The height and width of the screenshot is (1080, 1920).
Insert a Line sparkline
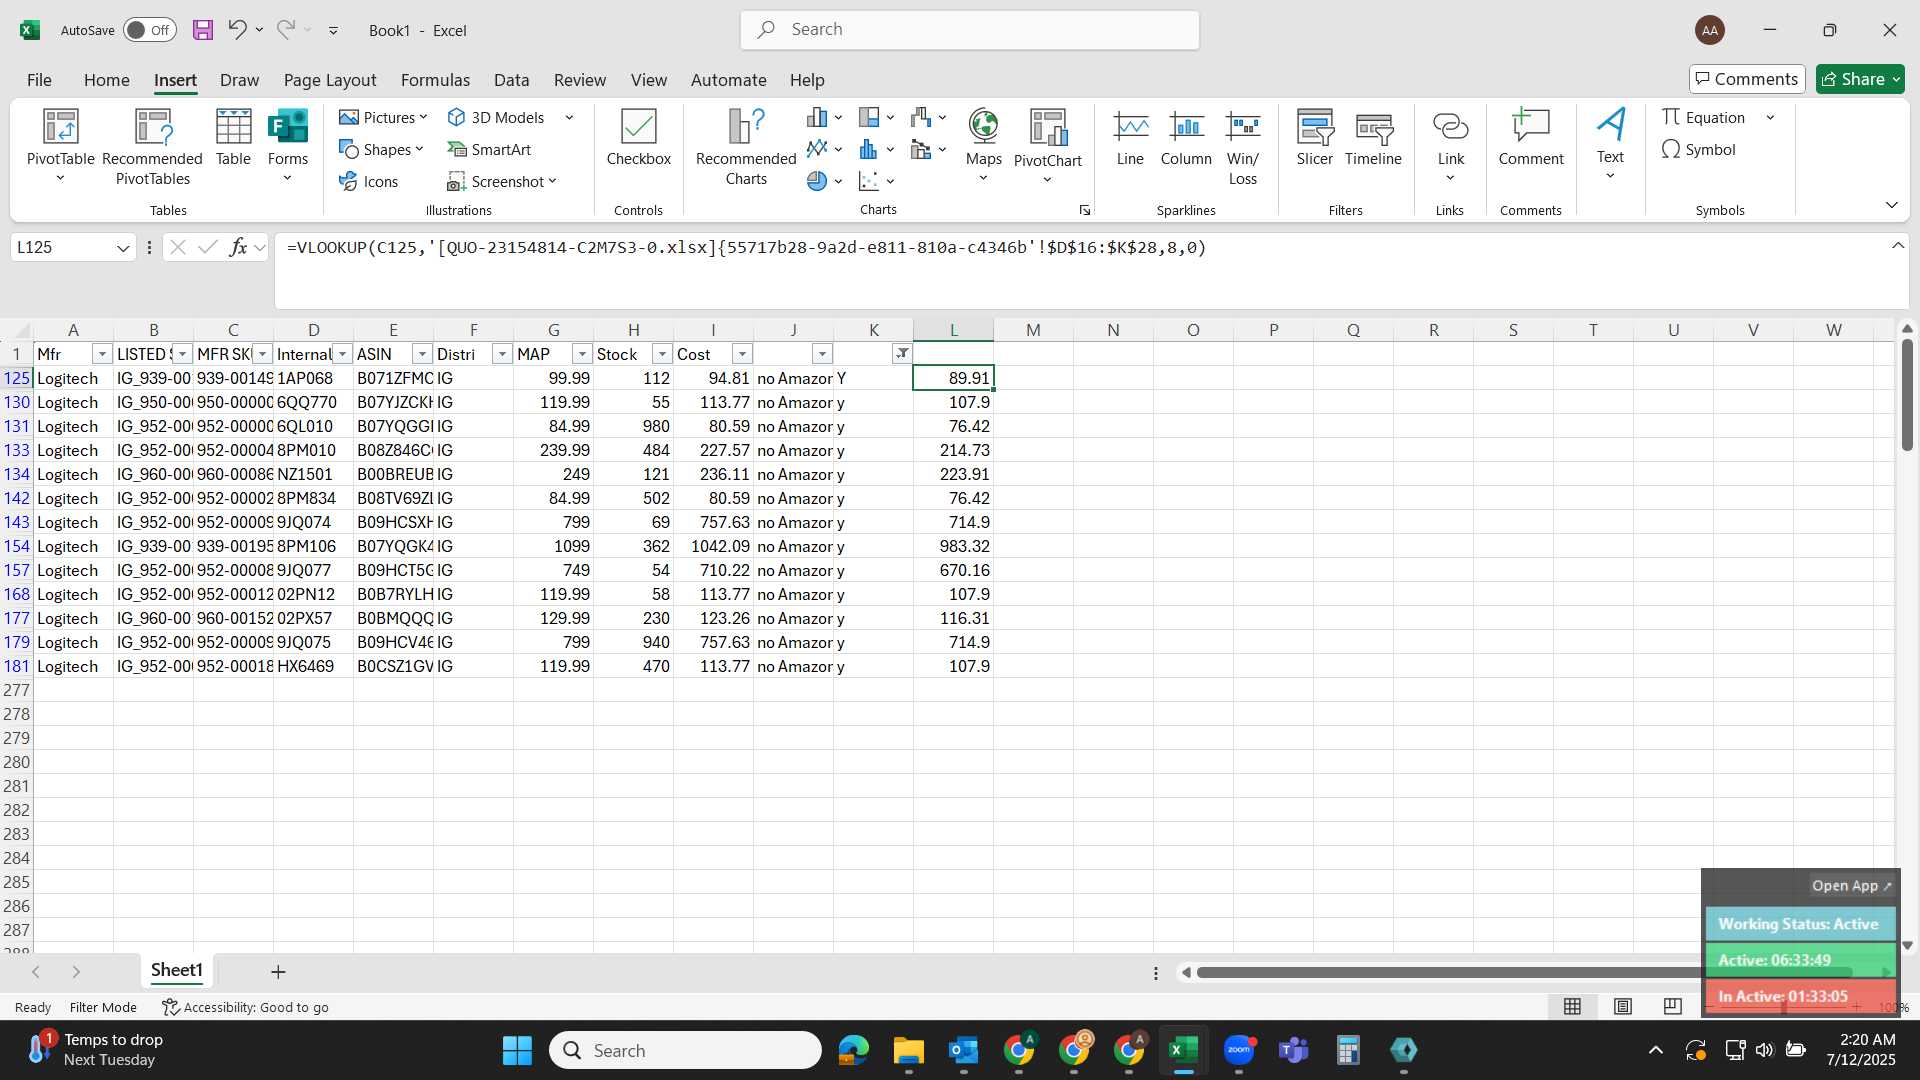pyautogui.click(x=1130, y=138)
